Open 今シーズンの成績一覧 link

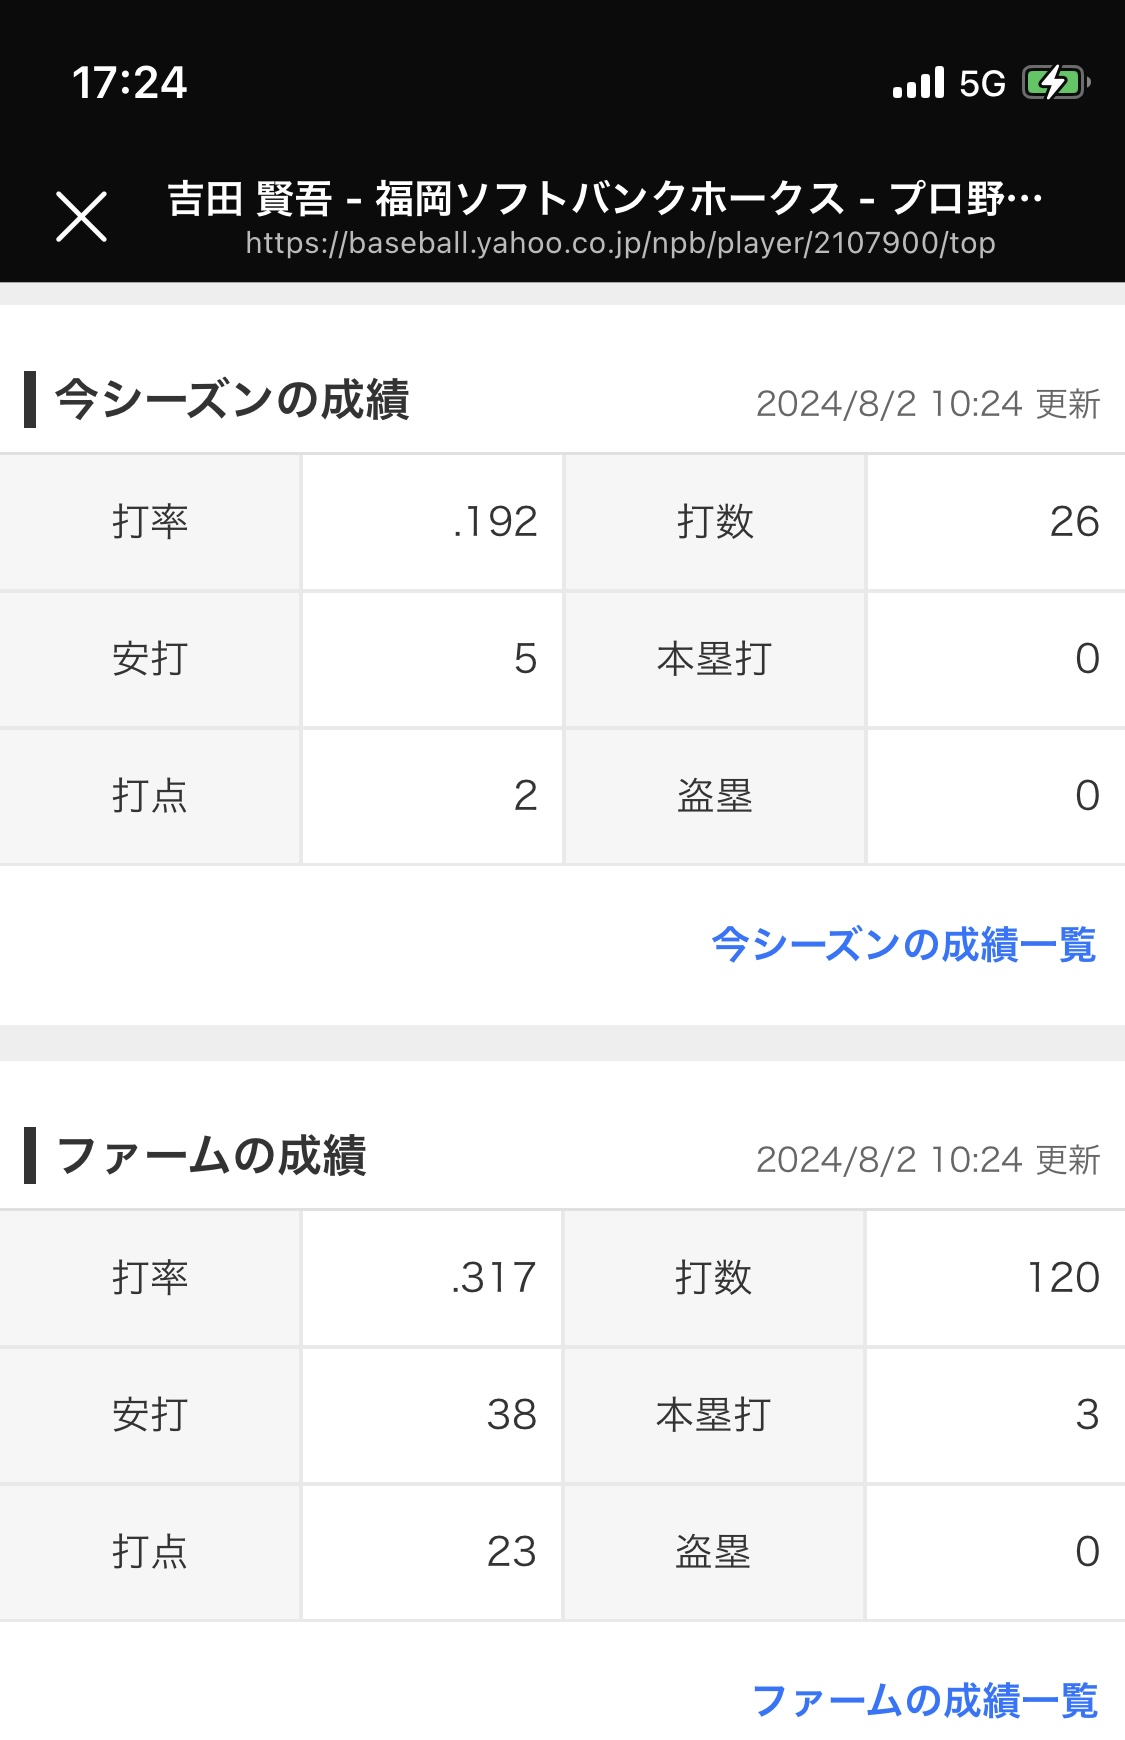[x=904, y=944]
